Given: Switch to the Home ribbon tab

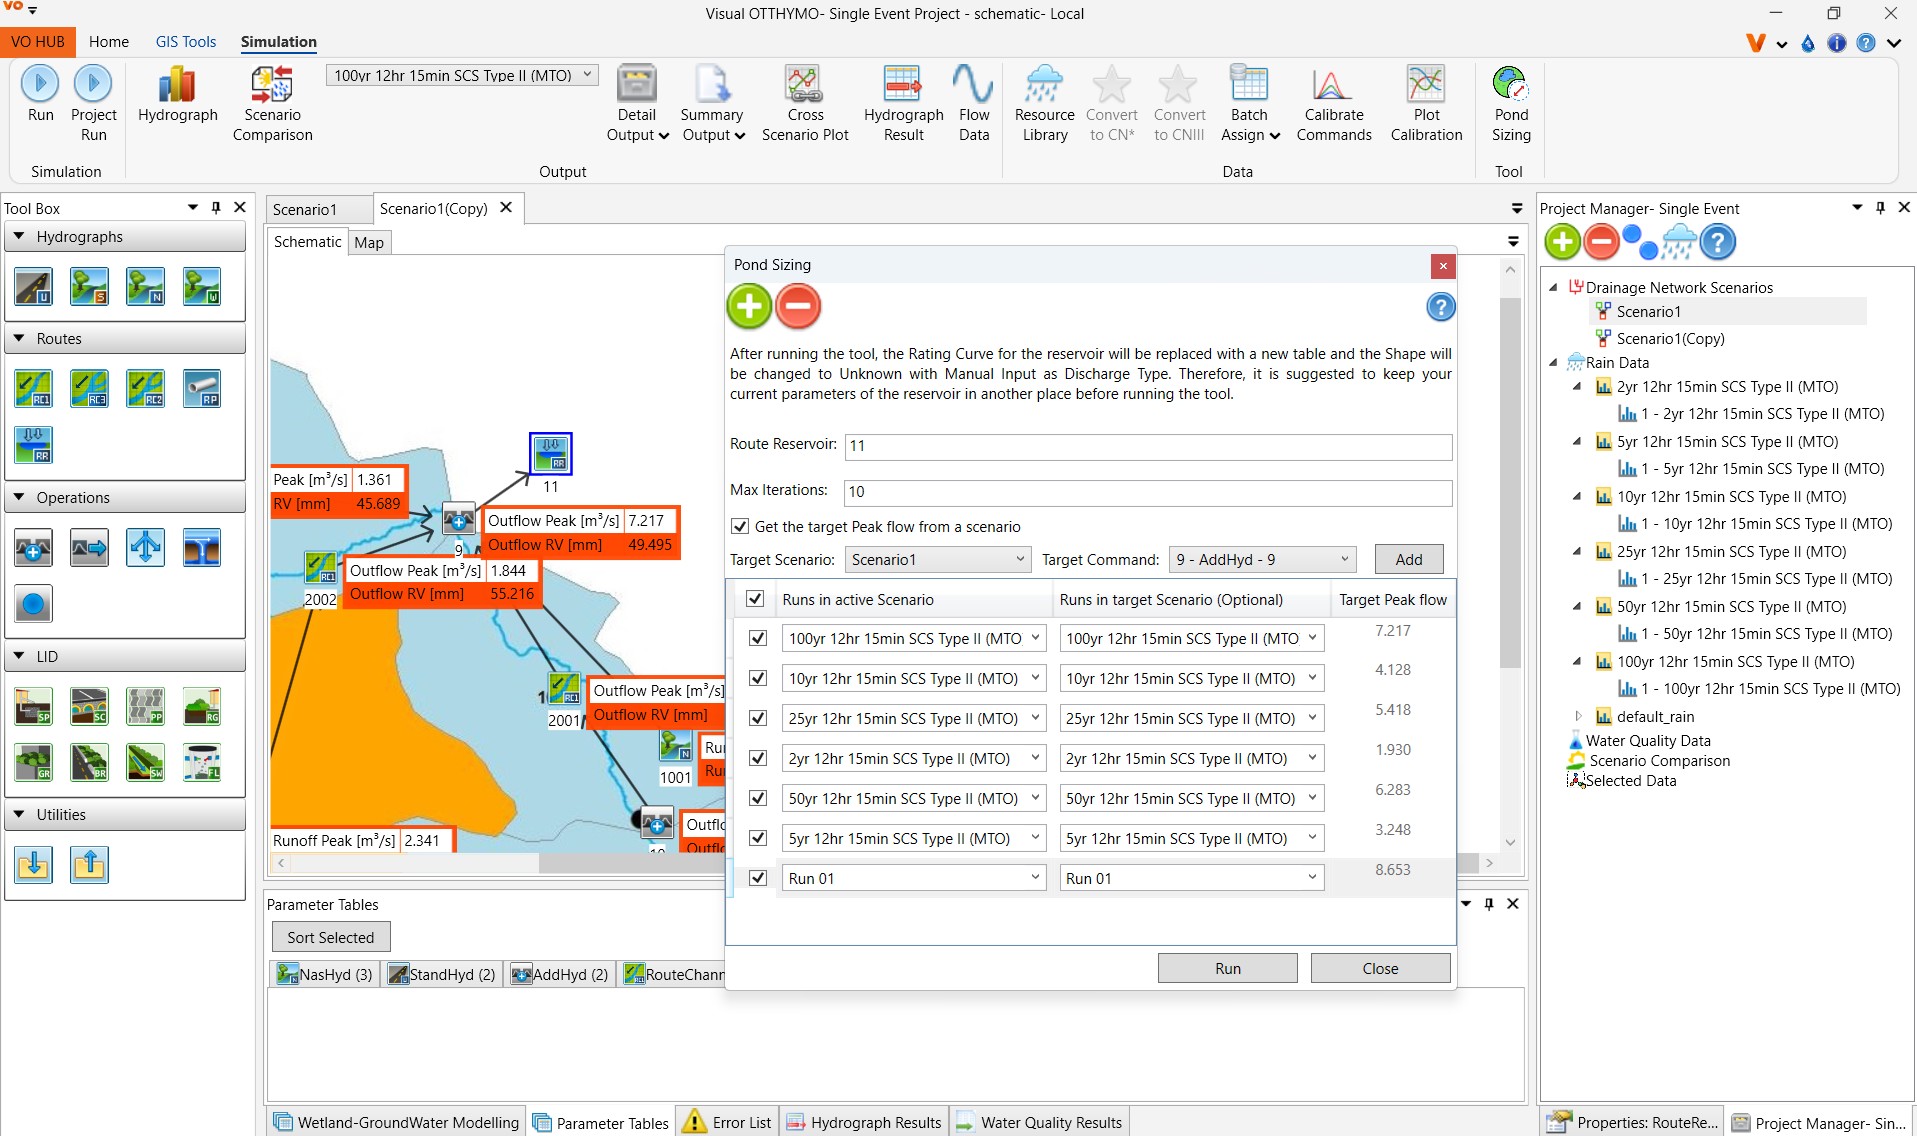Looking at the screenshot, I should pyautogui.click(x=108, y=42).
